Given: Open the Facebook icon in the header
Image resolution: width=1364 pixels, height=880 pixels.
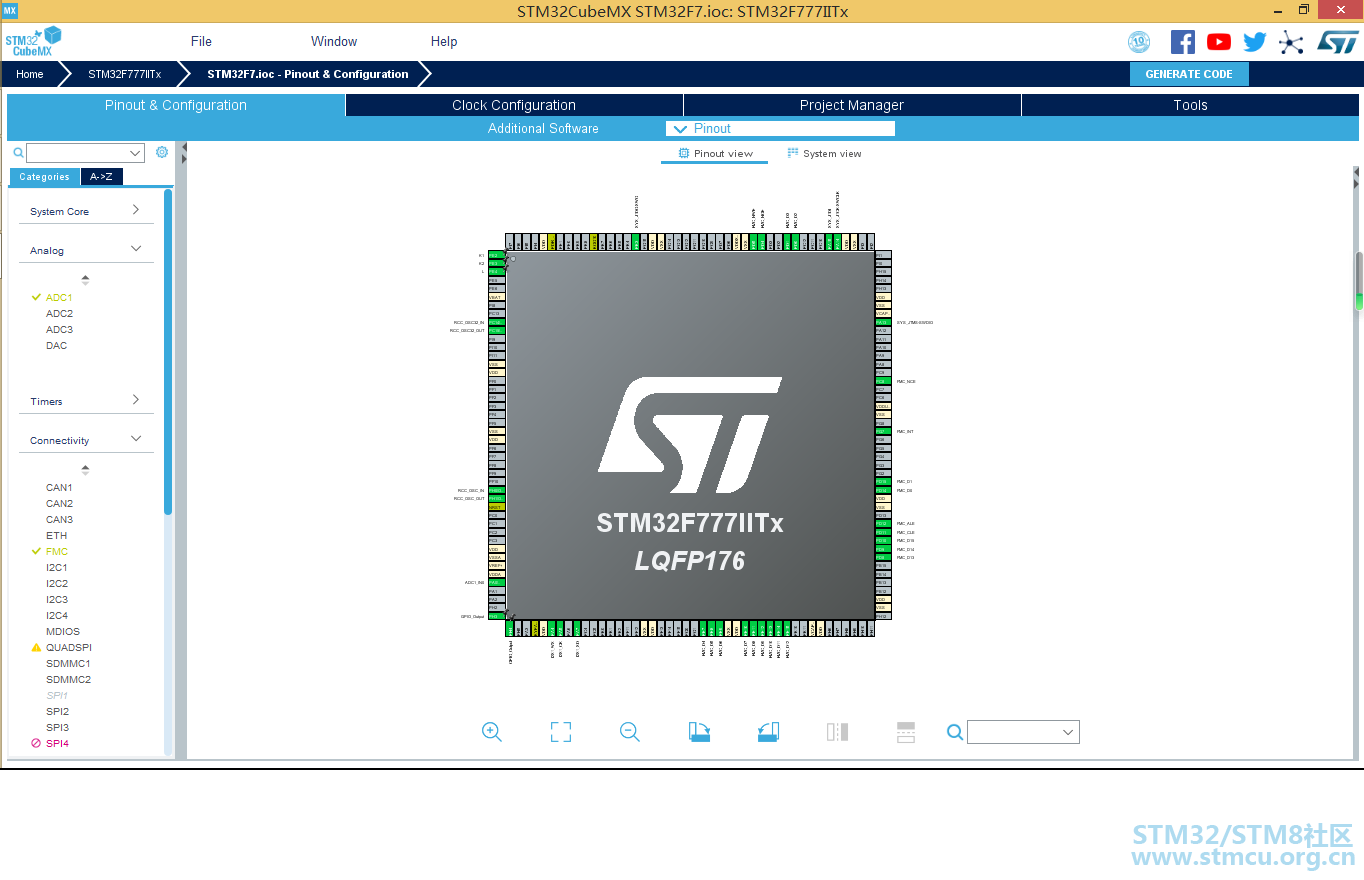Looking at the screenshot, I should pyautogui.click(x=1183, y=42).
